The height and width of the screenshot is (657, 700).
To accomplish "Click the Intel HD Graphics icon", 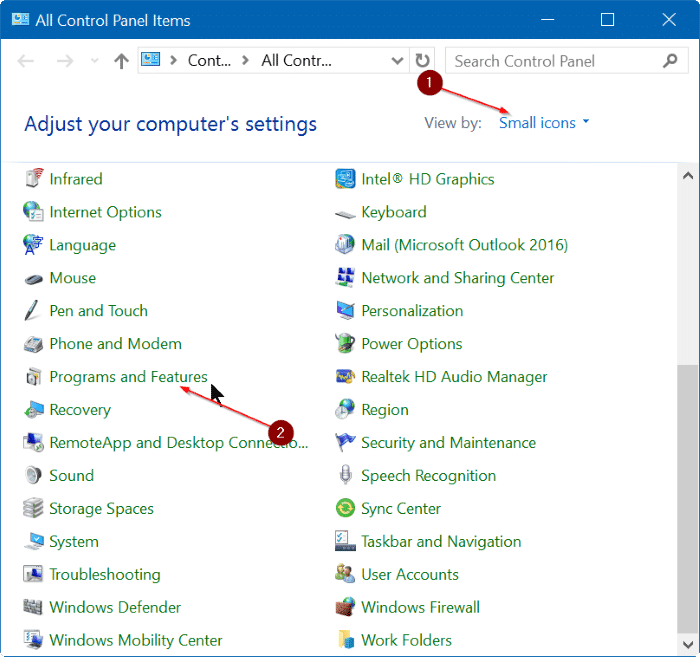I will [x=346, y=179].
